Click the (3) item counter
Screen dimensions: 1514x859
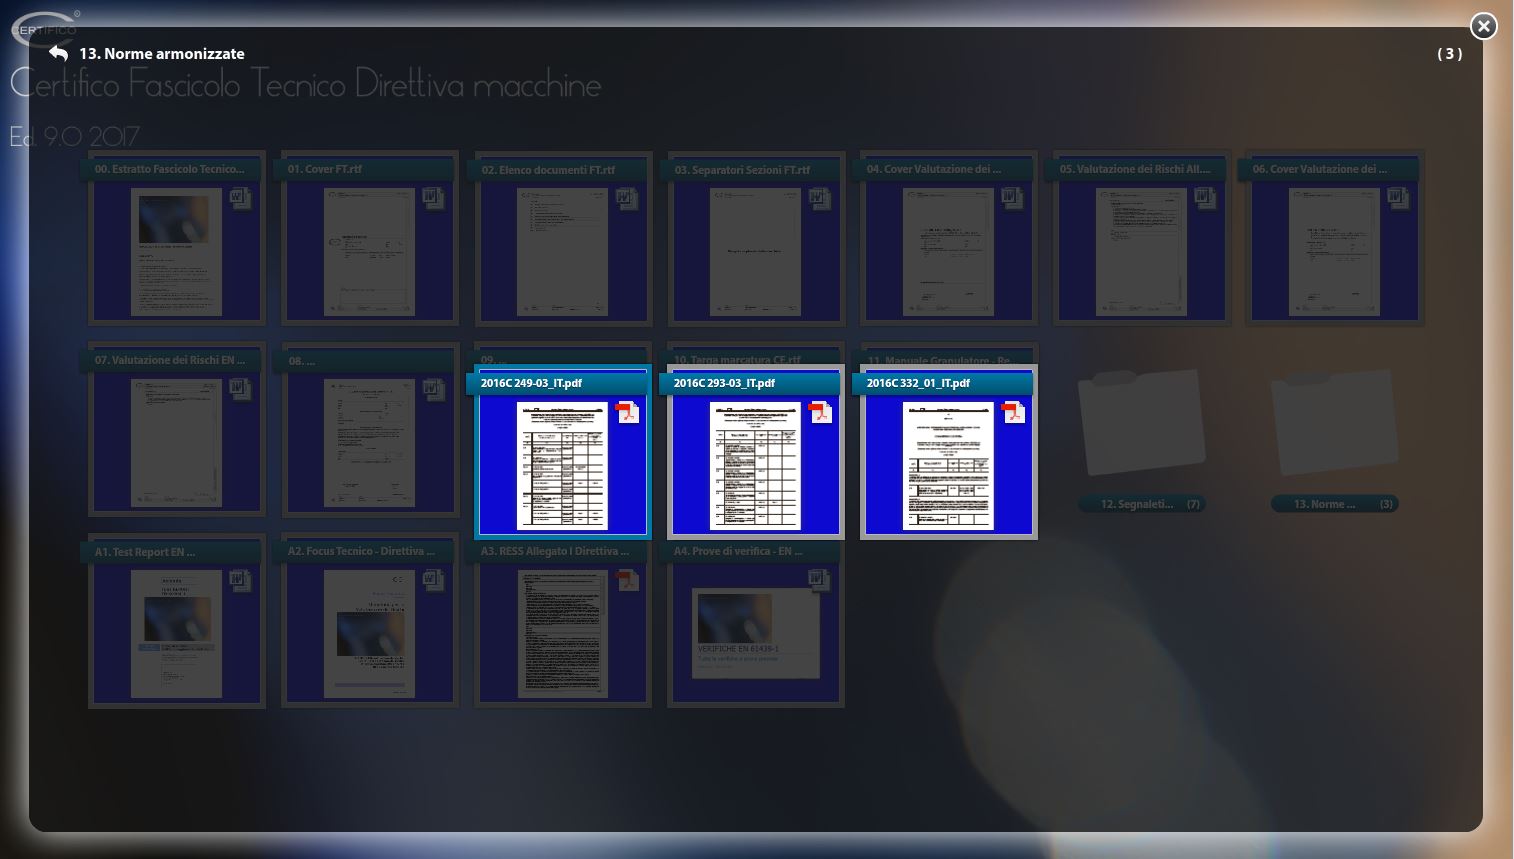point(1449,54)
